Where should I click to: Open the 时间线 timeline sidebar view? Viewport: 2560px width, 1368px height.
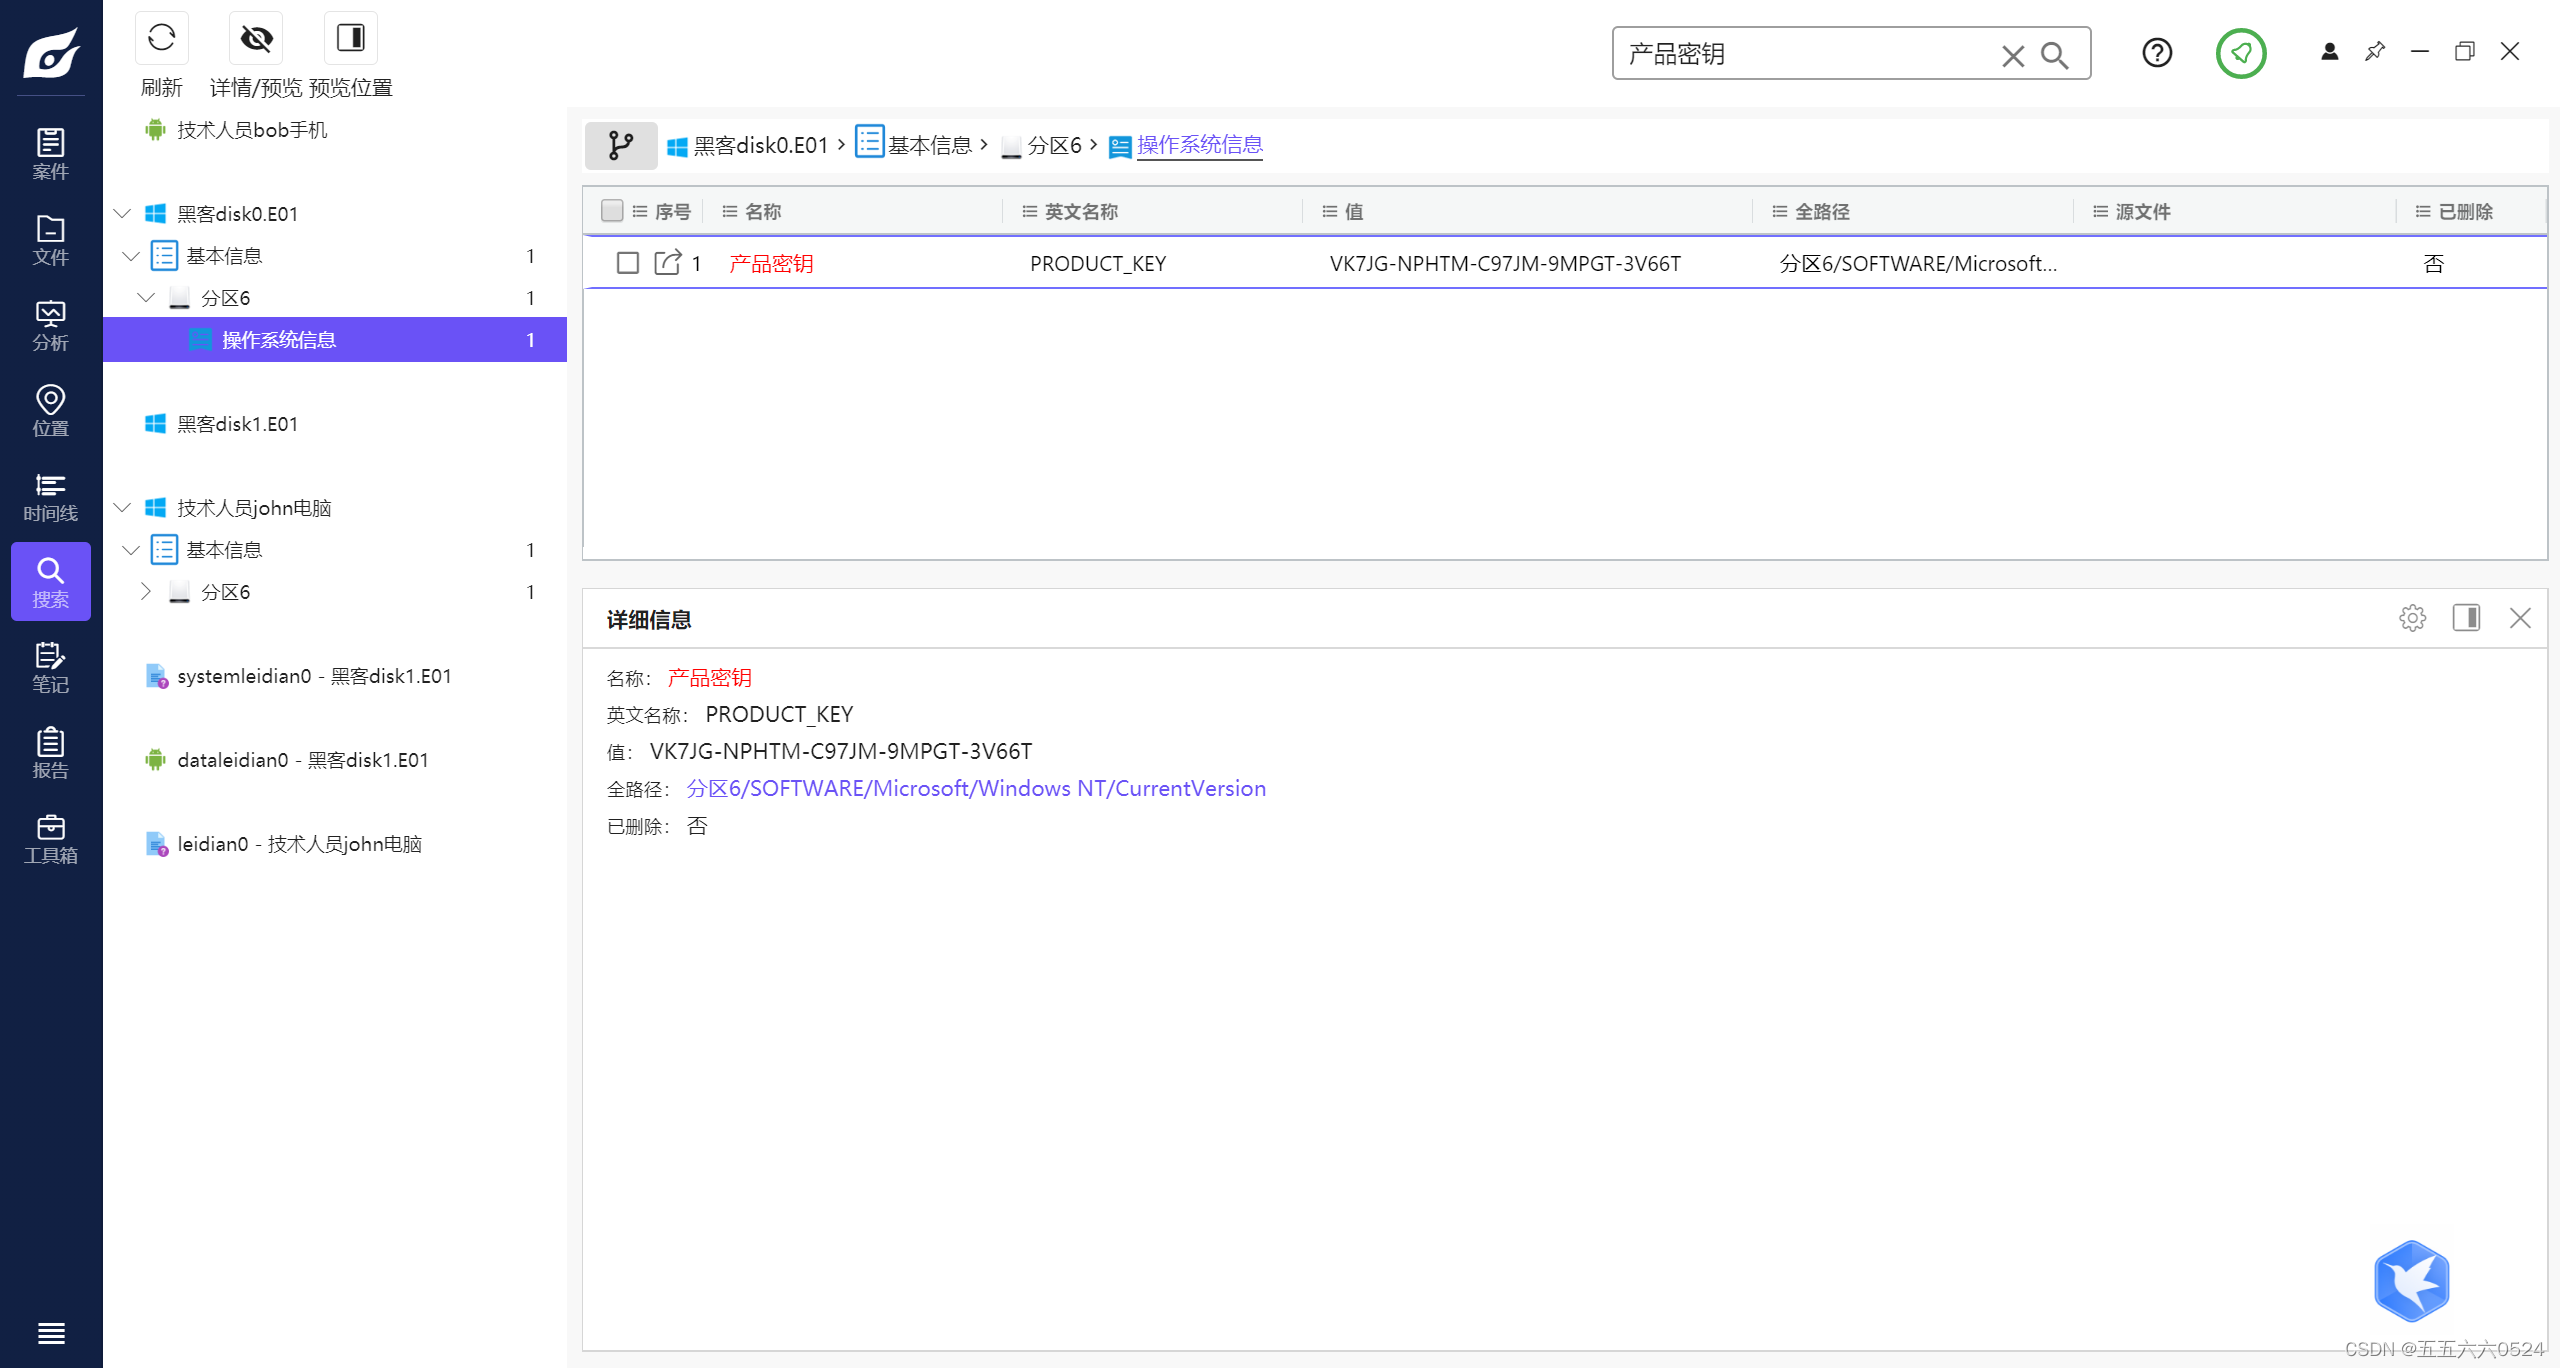50,497
